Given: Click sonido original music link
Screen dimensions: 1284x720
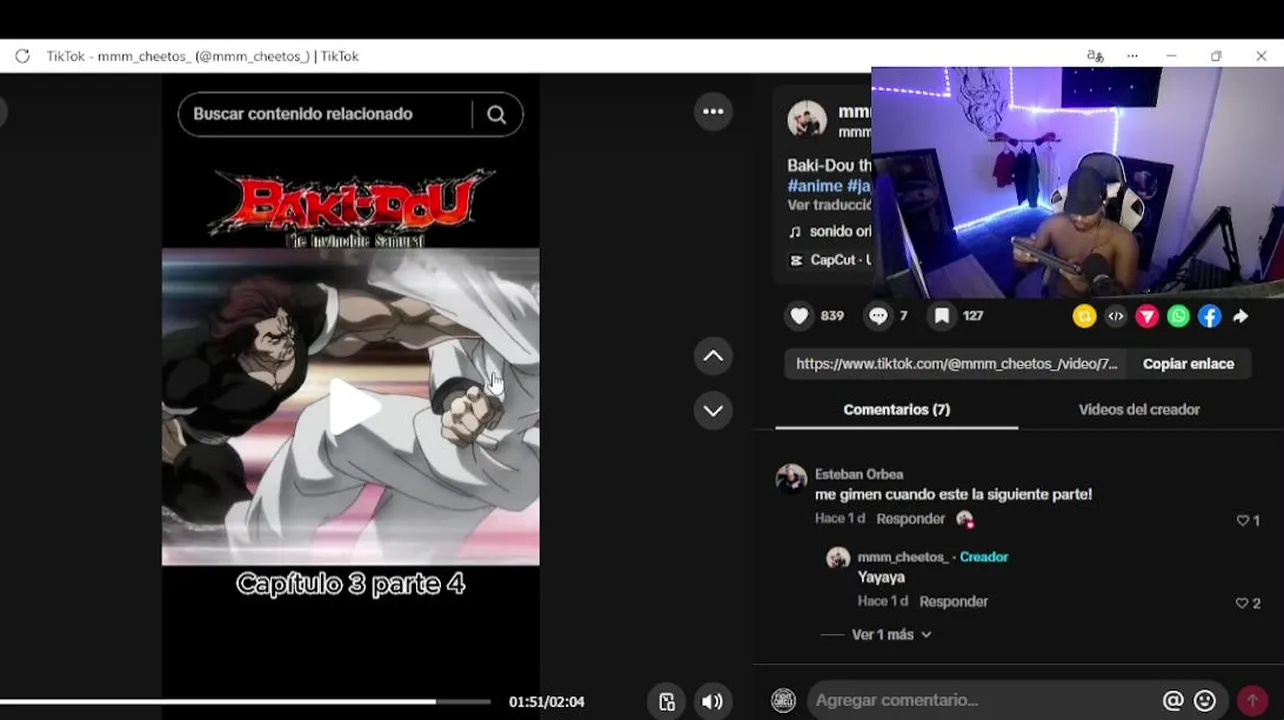Looking at the screenshot, I should [832, 231].
